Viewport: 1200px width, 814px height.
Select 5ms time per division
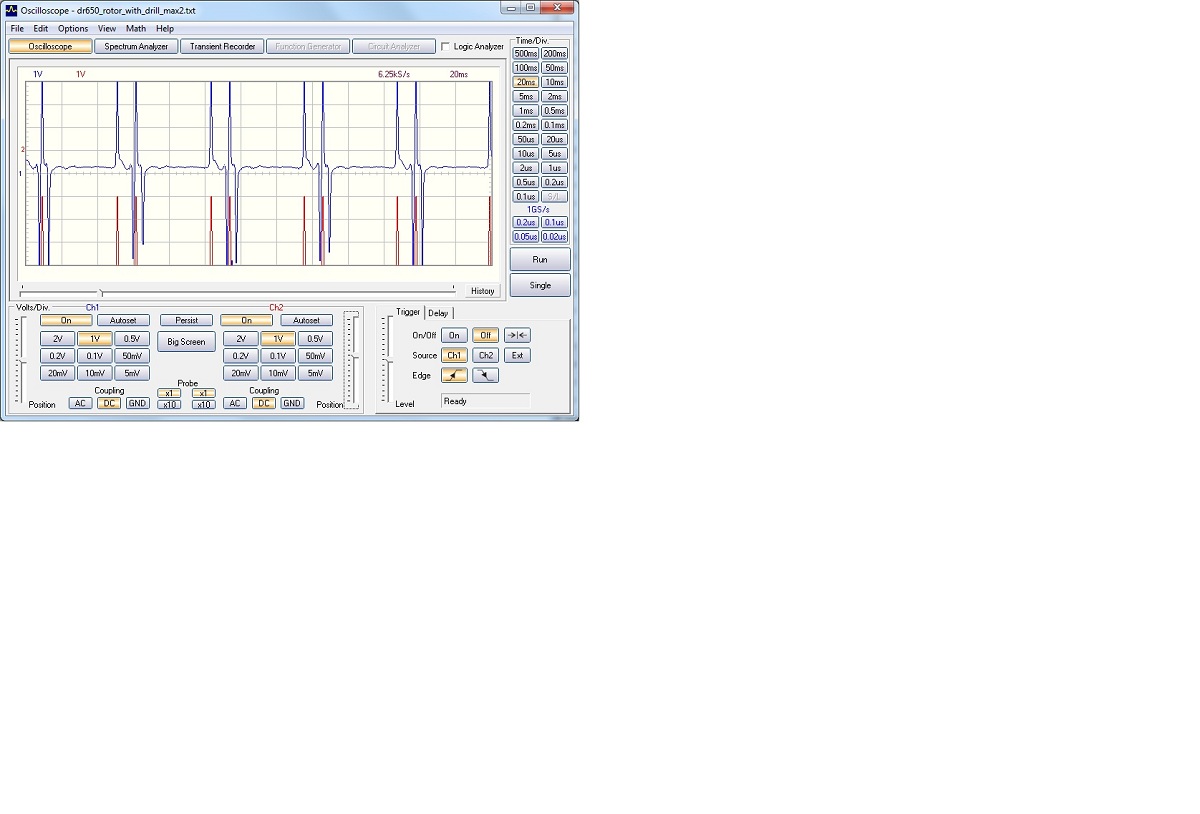coord(525,97)
